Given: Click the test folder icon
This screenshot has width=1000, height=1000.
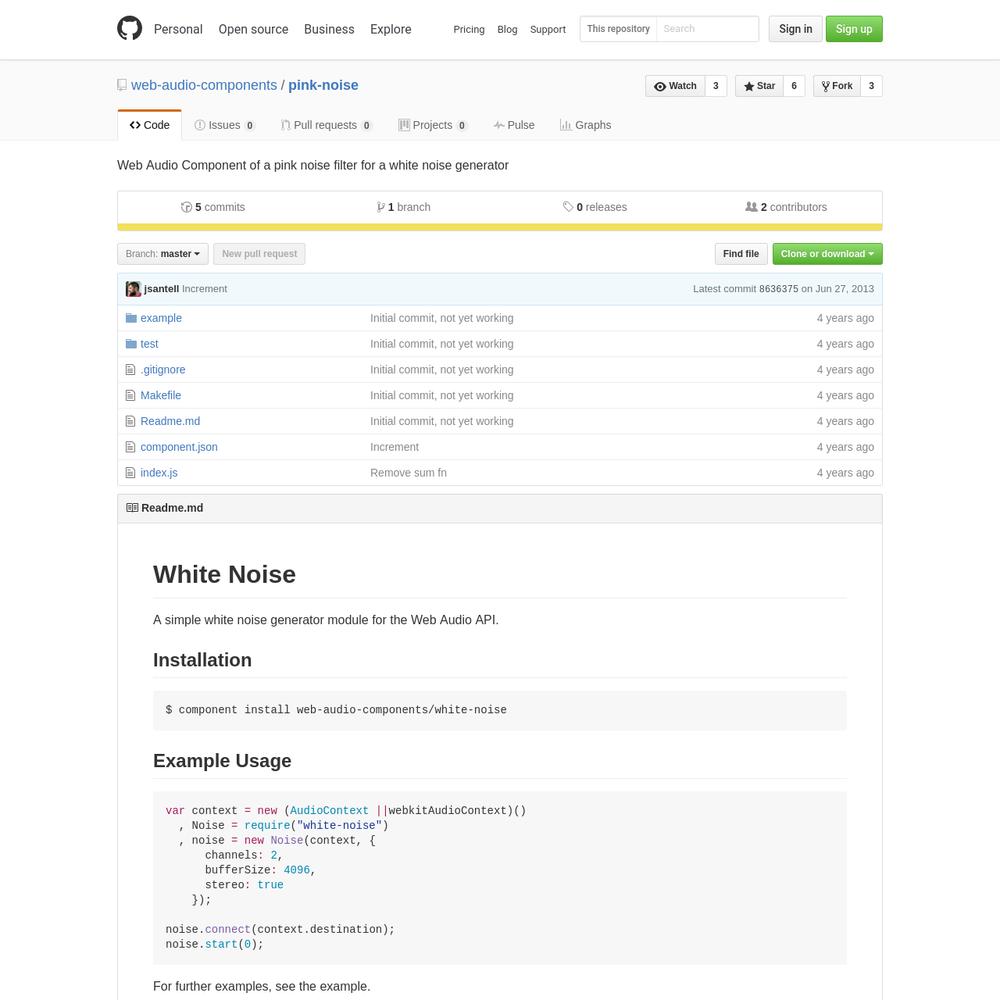Looking at the screenshot, I should click(131, 344).
